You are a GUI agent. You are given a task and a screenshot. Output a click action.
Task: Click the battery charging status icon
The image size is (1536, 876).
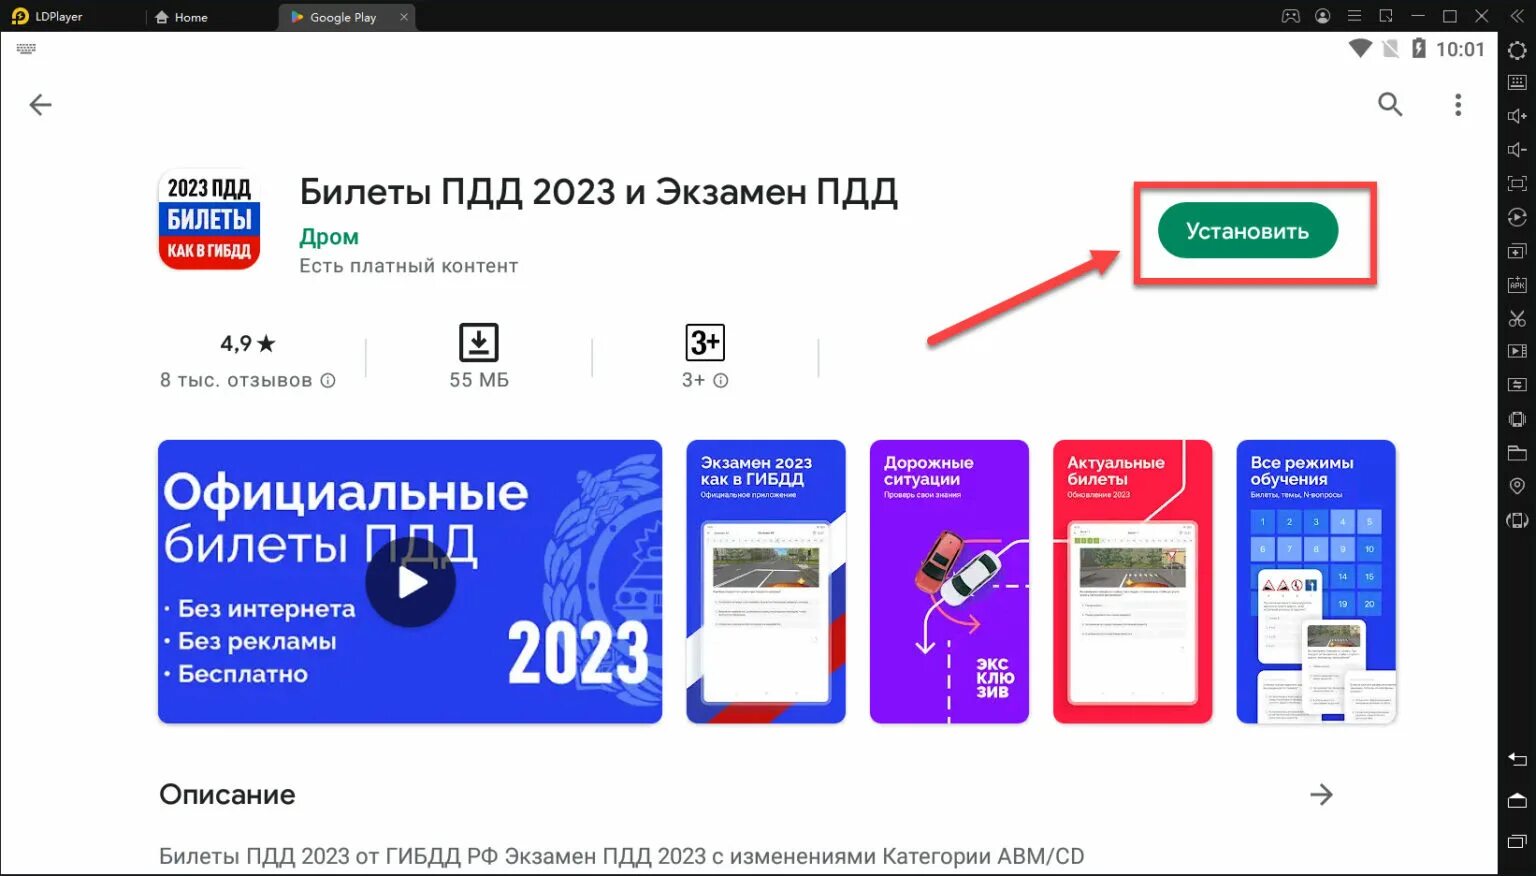pos(1418,48)
